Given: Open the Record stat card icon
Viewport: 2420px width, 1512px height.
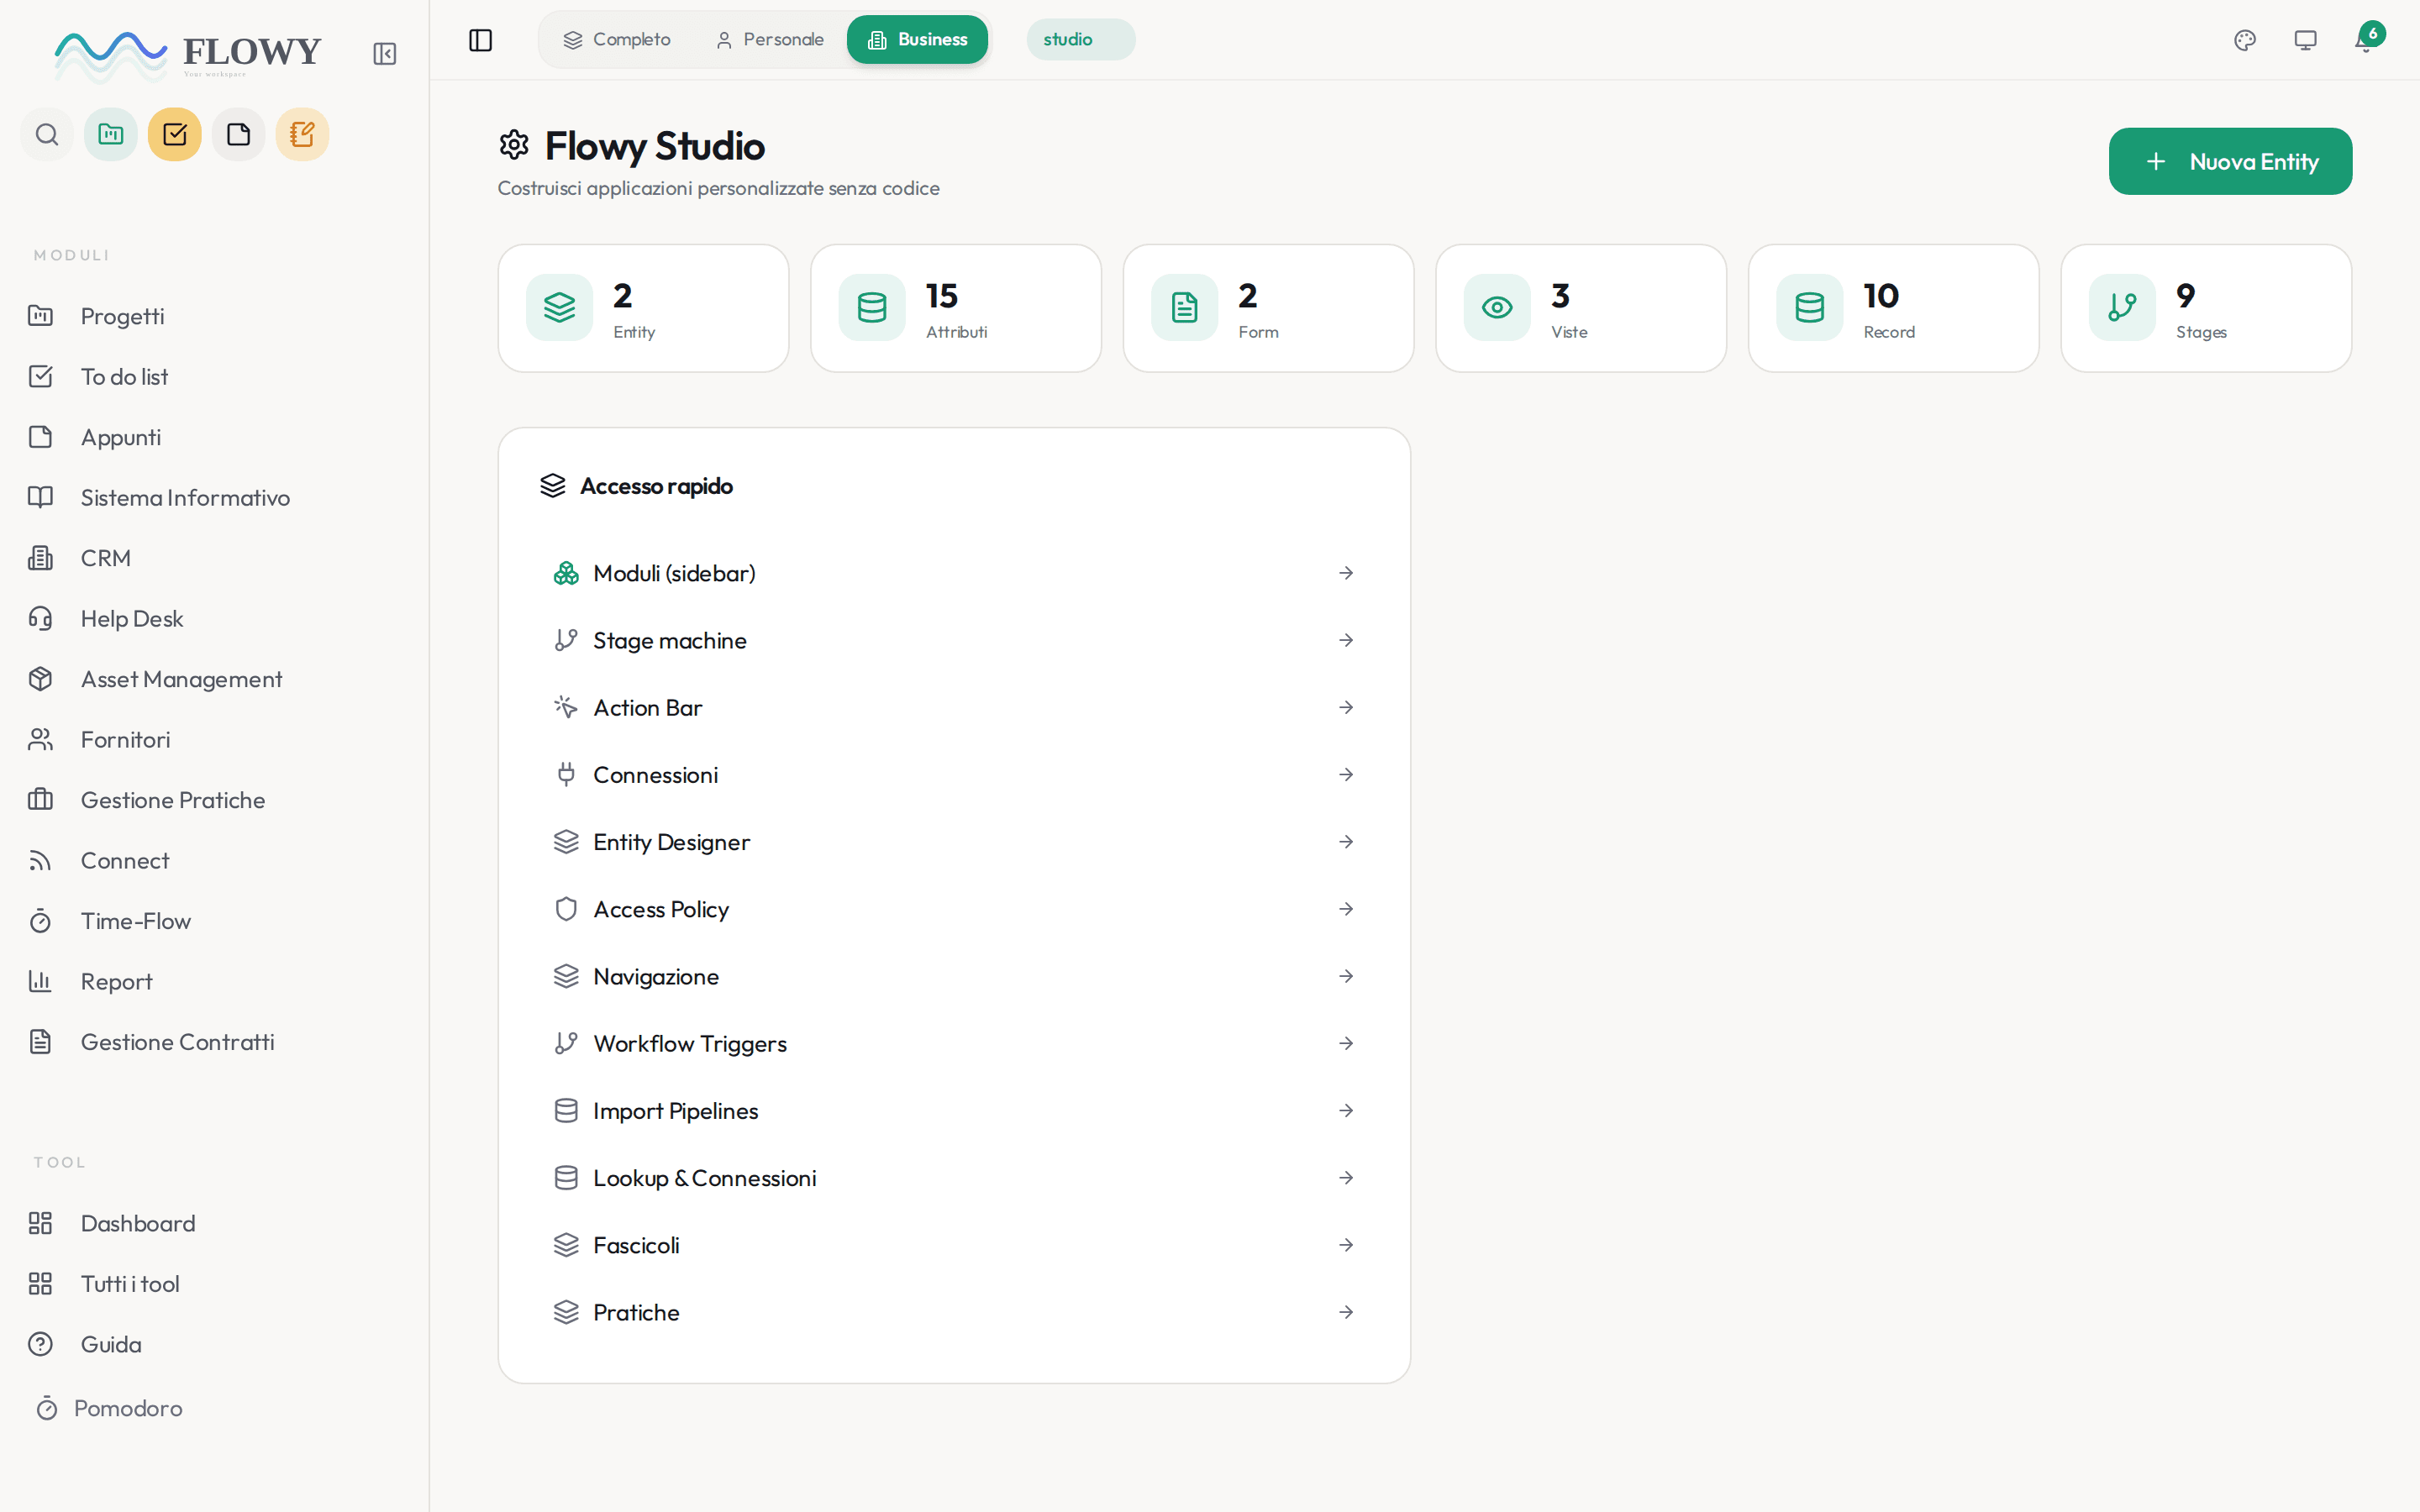Looking at the screenshot, I should [1810, 308].
